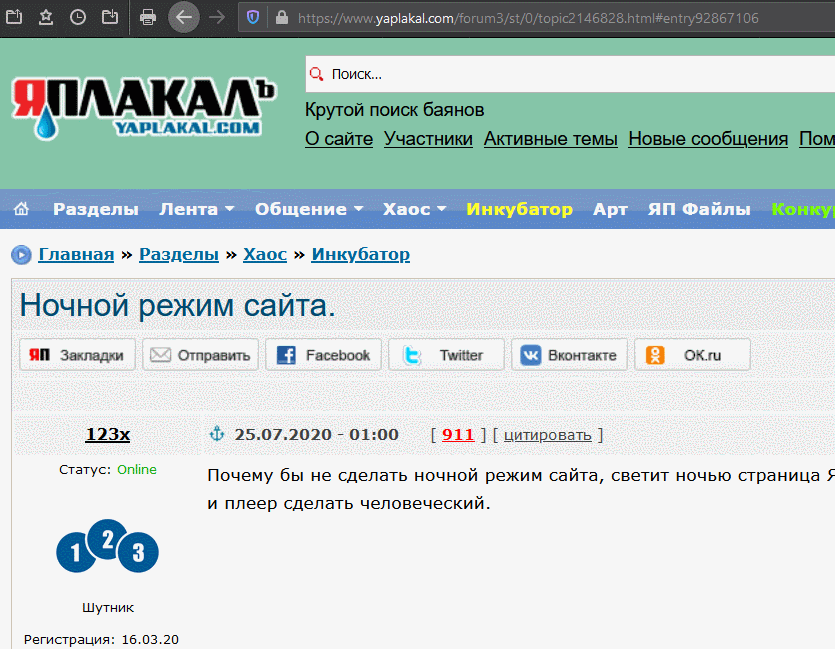Screen dimensions: 835x649
Task: Open browsing history clock icon
Action: click(78, 17)
